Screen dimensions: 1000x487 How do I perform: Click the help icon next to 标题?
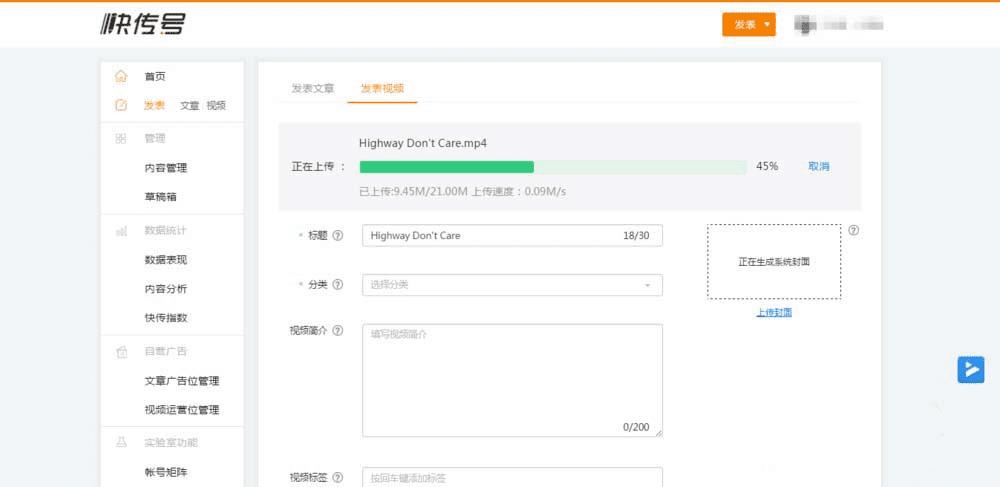click(338, 235)
